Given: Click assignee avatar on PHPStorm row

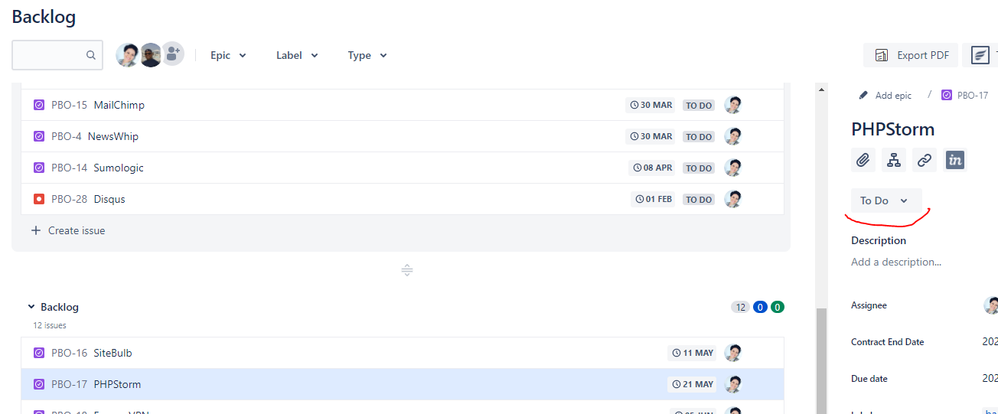Looking at the screenshot, I should (733, 384).
